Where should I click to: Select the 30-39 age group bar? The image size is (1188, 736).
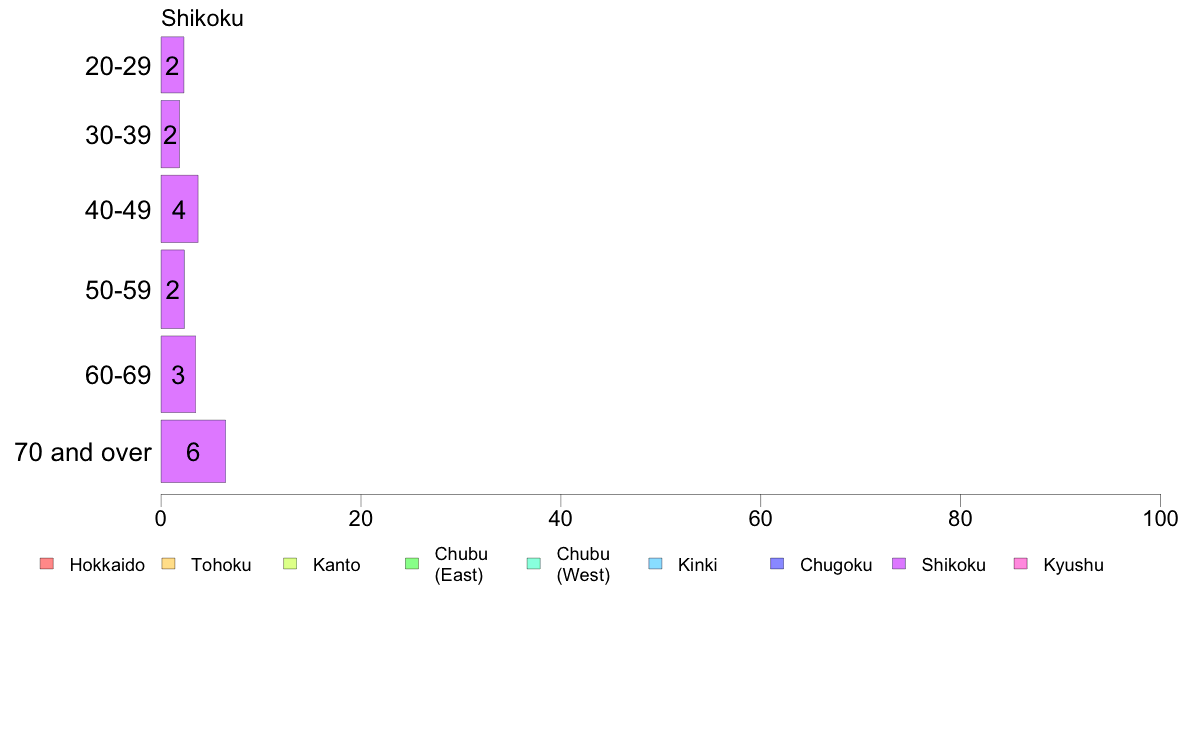[170, 134]
